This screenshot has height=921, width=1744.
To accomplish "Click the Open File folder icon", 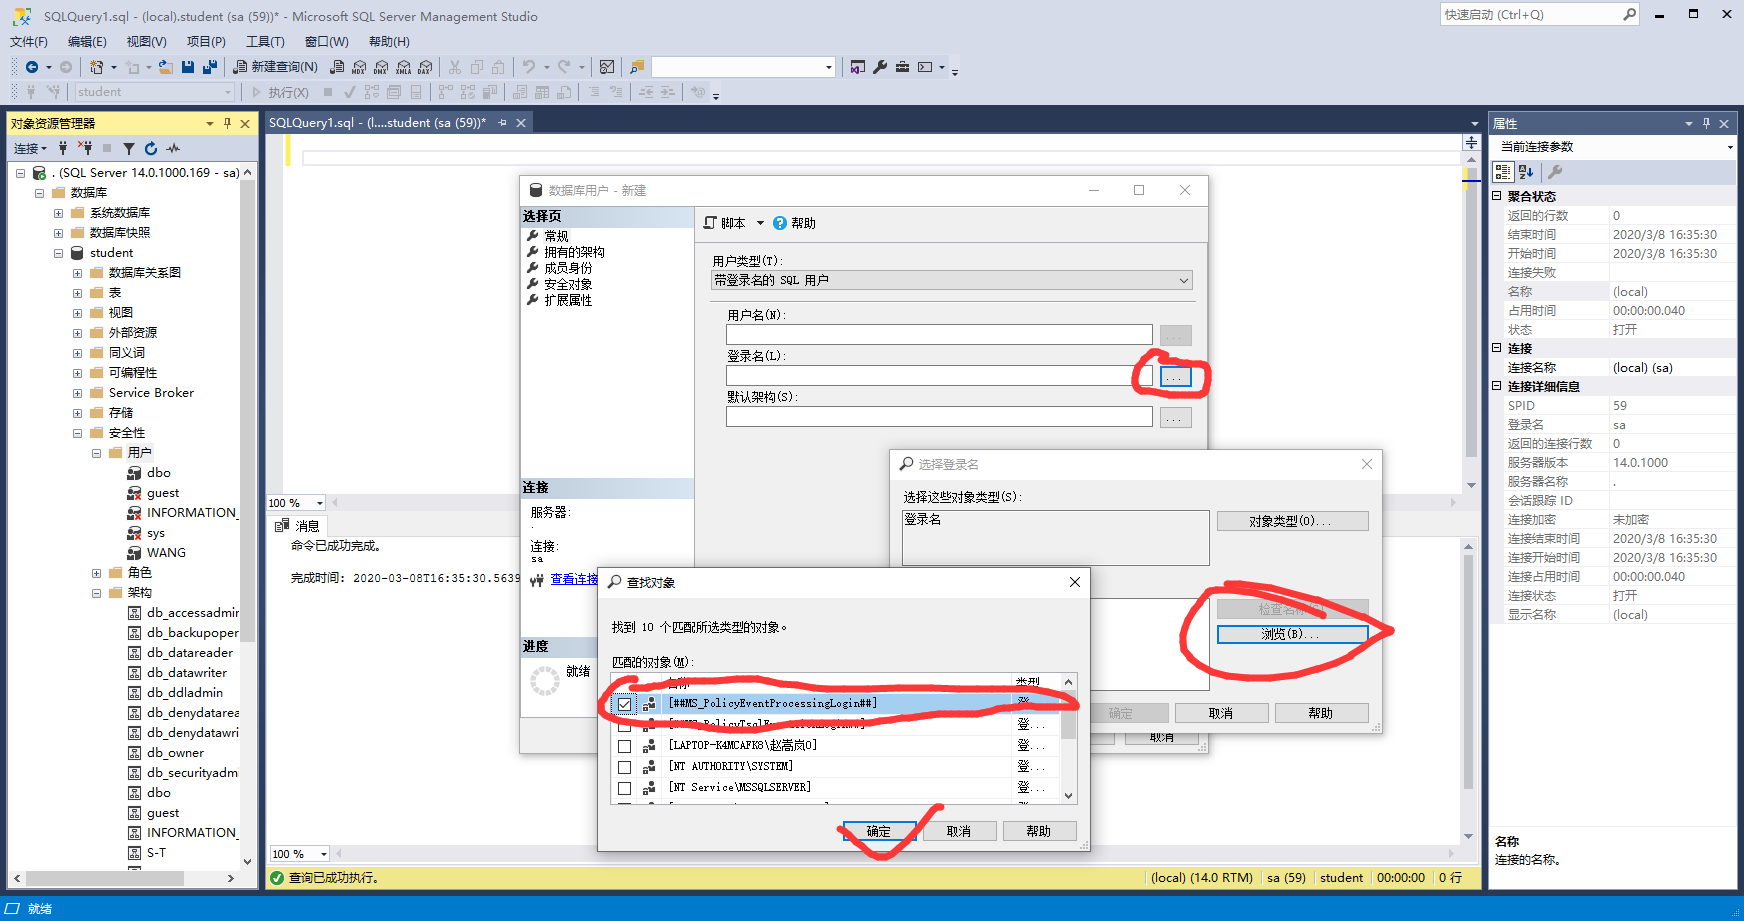I will [x=166, y=67].
